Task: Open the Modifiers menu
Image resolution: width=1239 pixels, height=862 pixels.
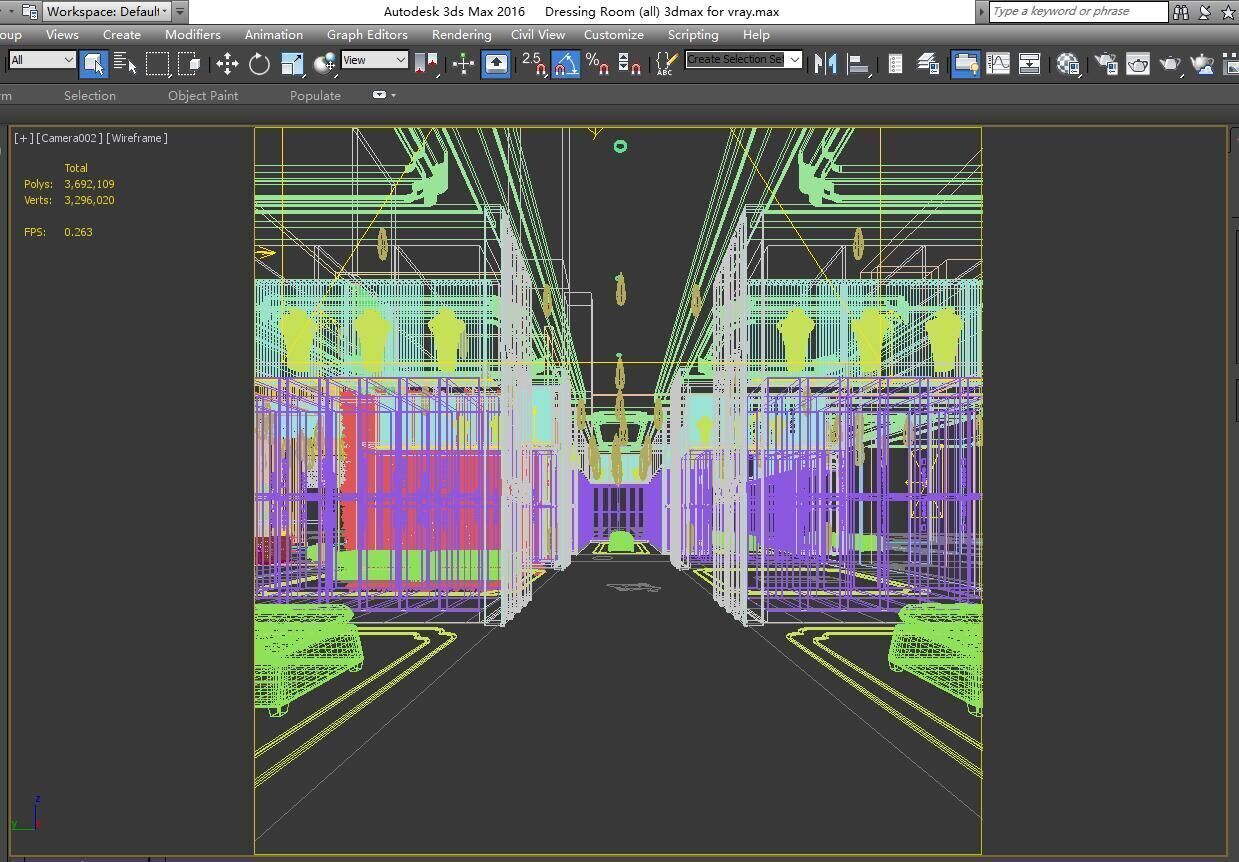Action: pyautogui.click(x=193, y=35)
